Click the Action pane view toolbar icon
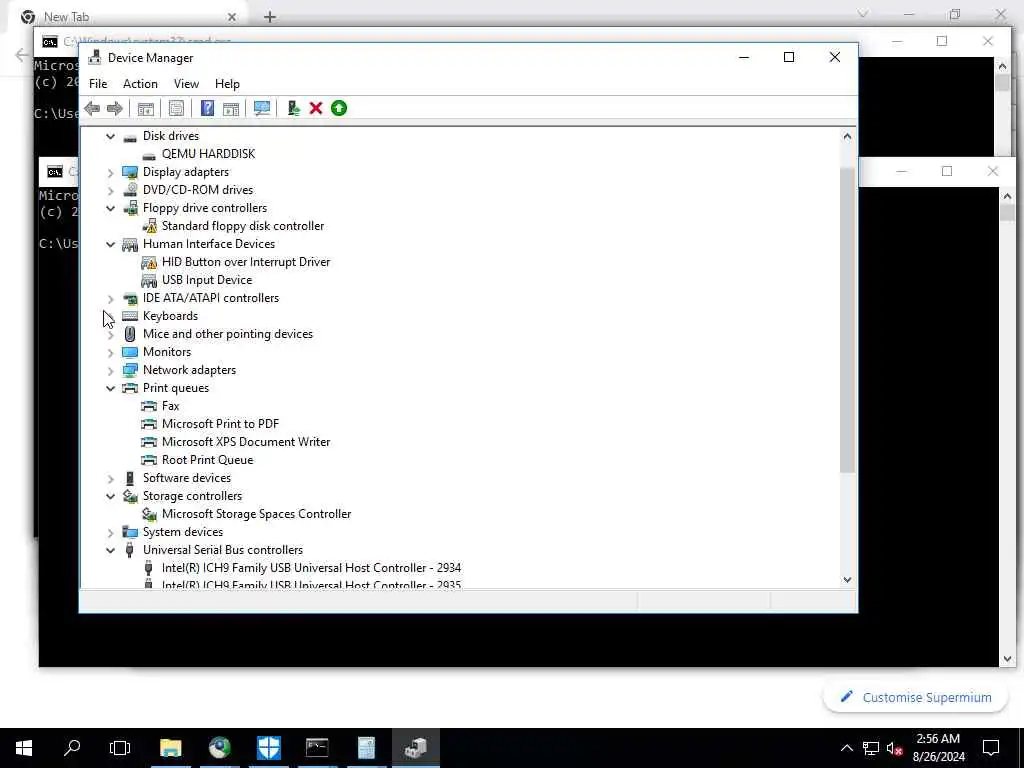 [231, 108]
